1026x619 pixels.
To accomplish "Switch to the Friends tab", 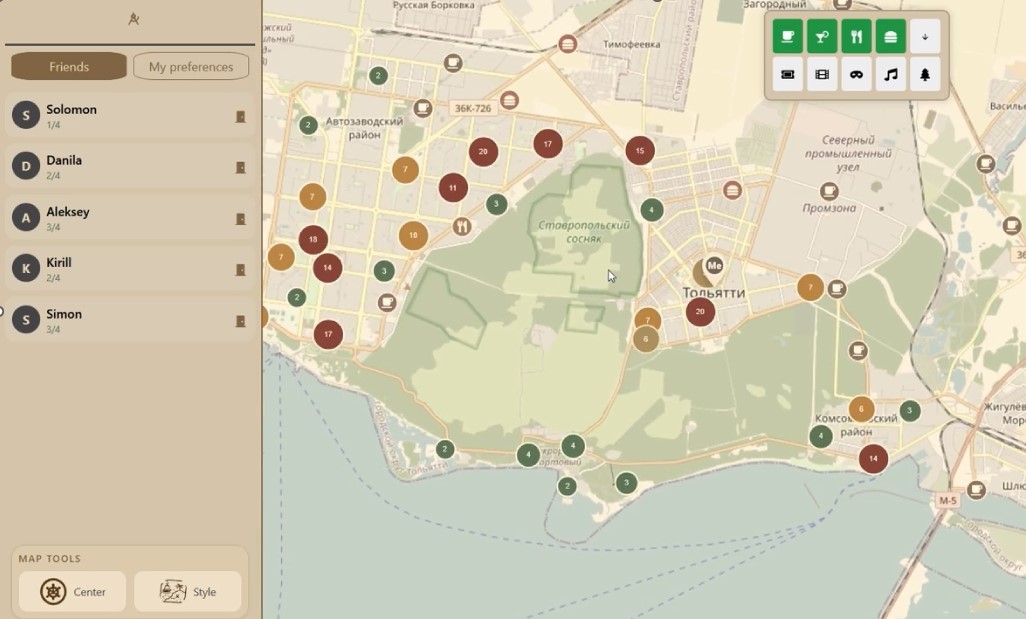I will click(x=69, y=66).
